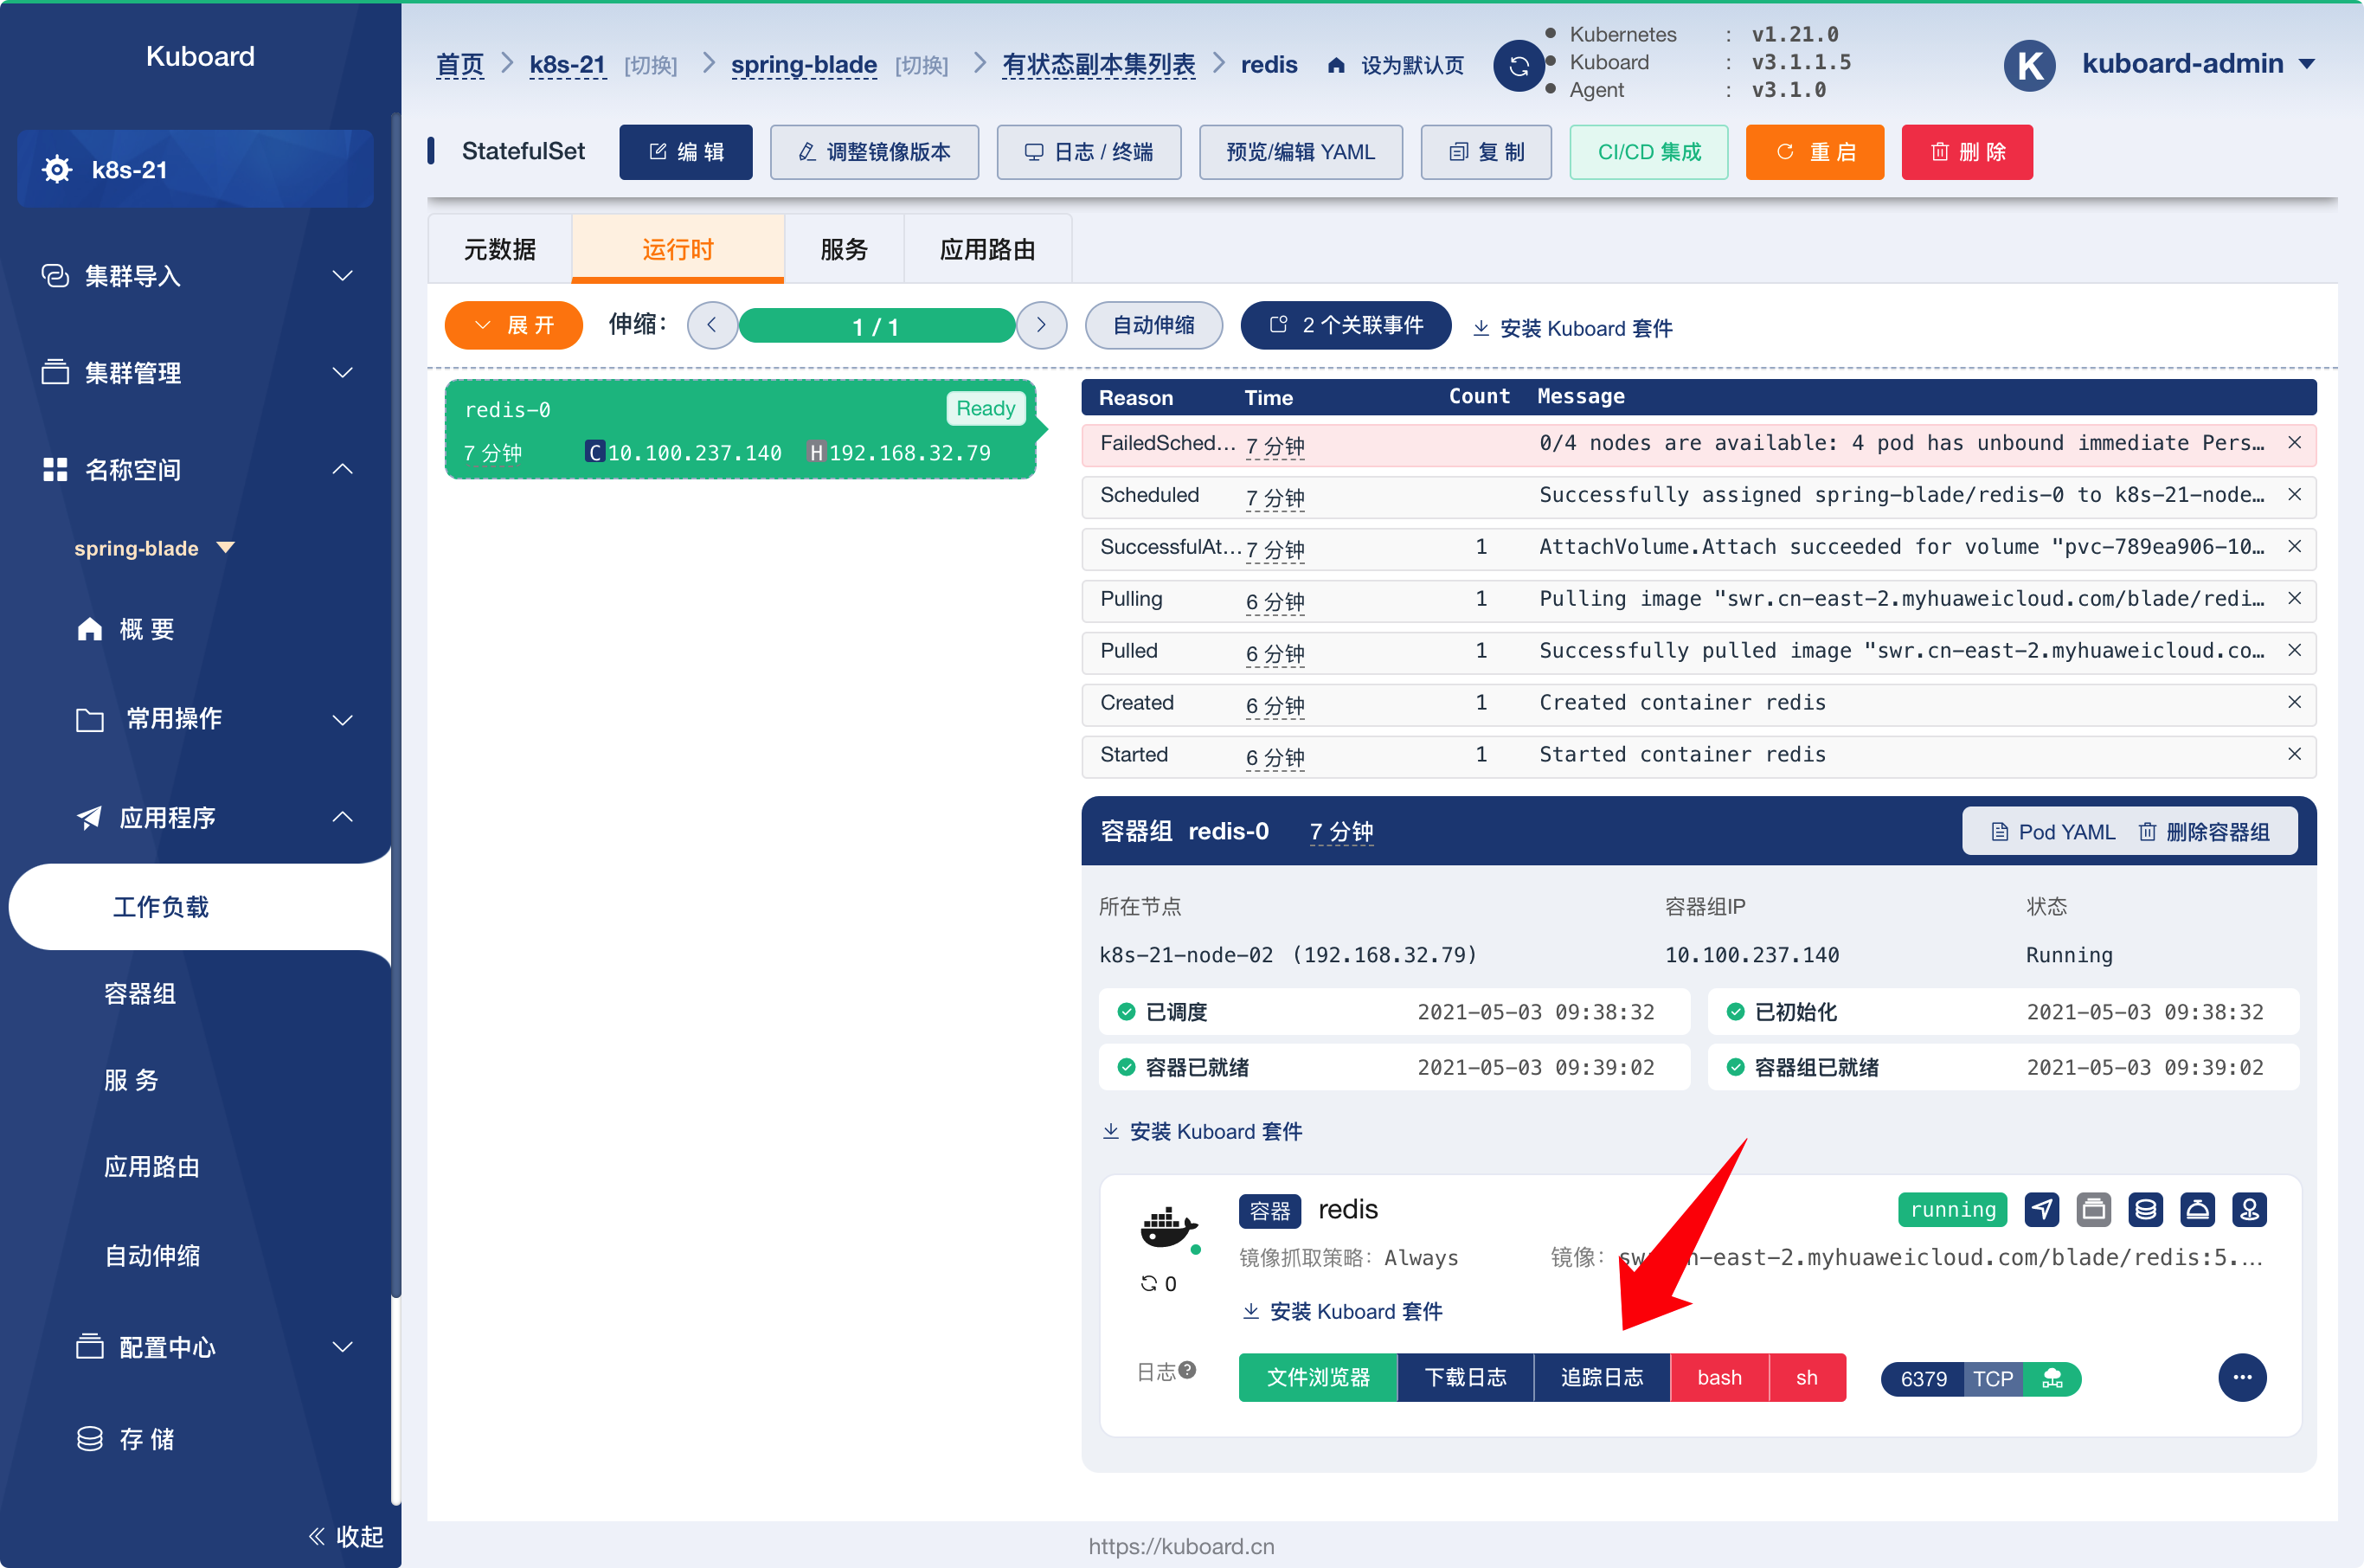Click the 编辑 button
This screenshot has width=2364, height=1568.
coord(686,152)
